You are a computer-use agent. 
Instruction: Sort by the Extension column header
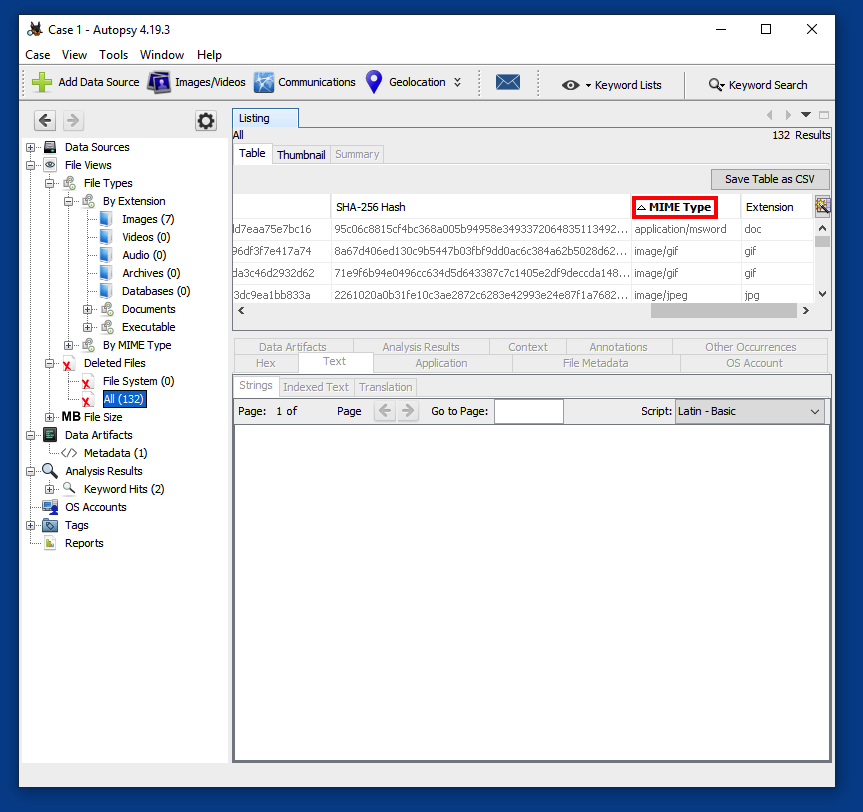[x=777, y=207]
